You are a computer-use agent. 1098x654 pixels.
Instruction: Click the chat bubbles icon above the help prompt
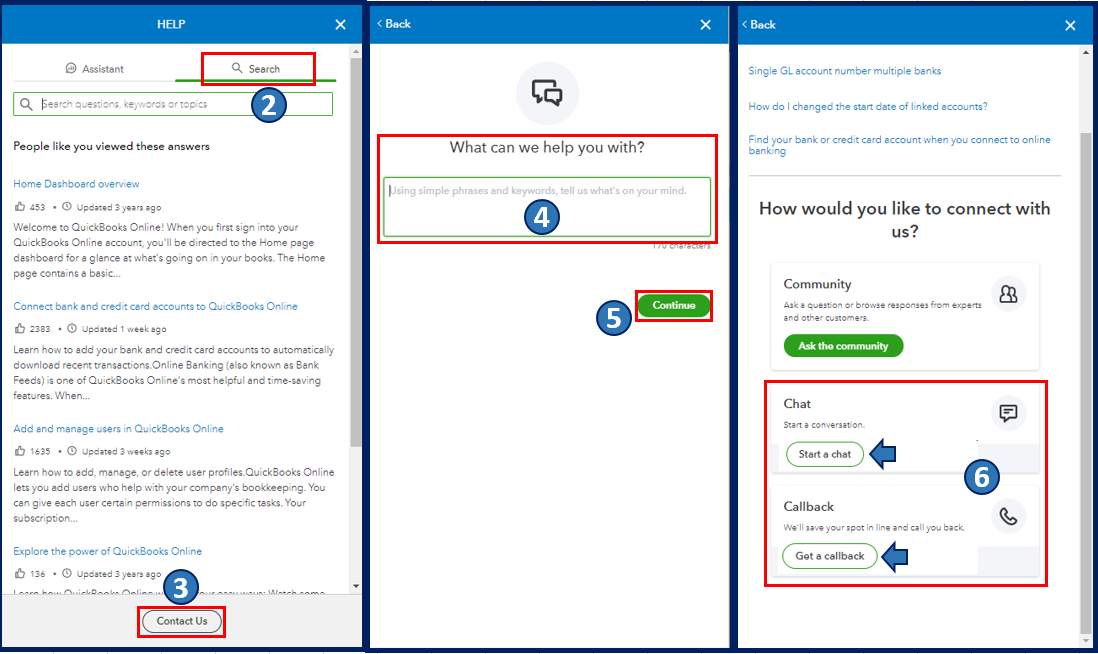(x=547, y=93)
